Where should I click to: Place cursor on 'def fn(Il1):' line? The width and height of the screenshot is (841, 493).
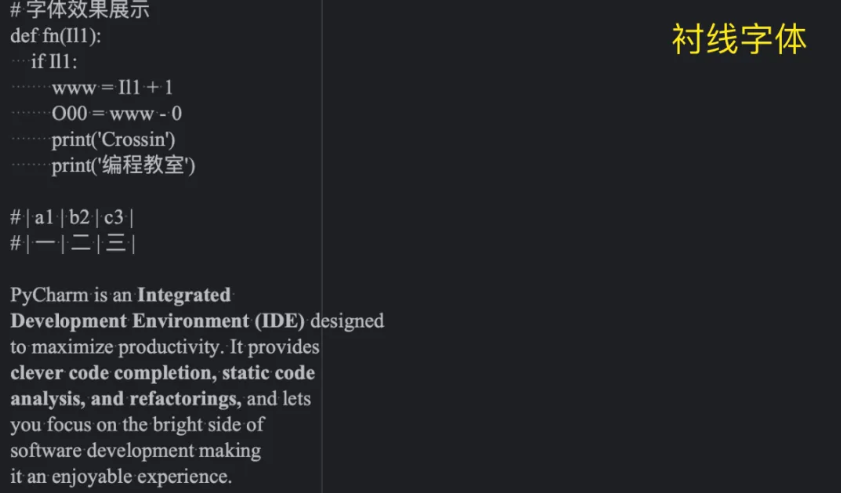[x=56, y=36]
